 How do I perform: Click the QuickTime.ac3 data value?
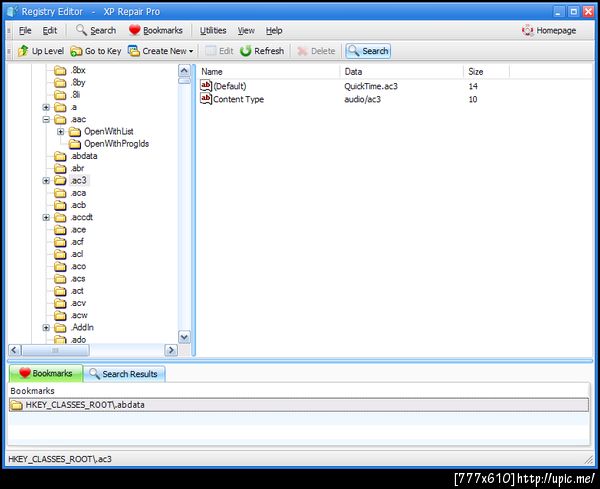(x=371, y=86)
